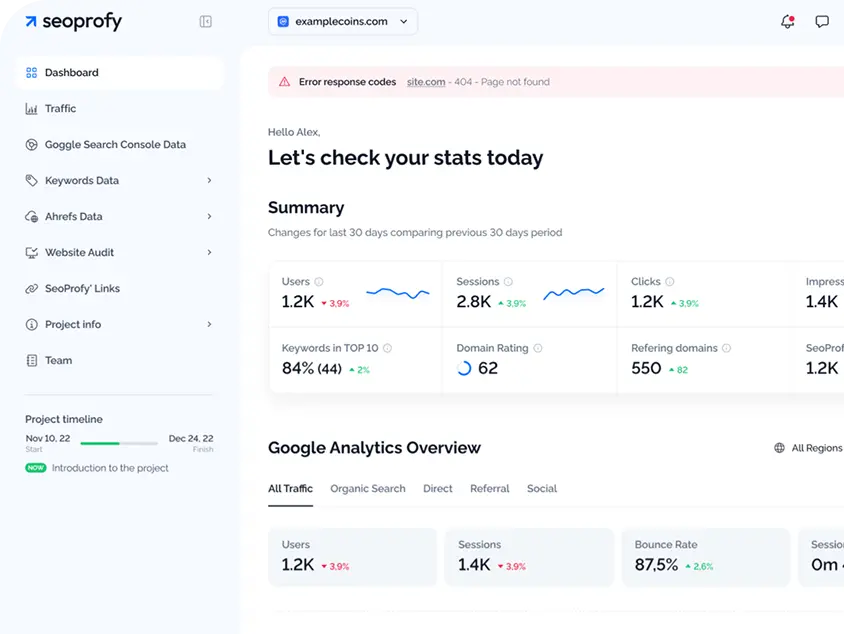Click '404 - Page not found' message
The height and width of the screenshot is (634, 844).
[502, 82]
